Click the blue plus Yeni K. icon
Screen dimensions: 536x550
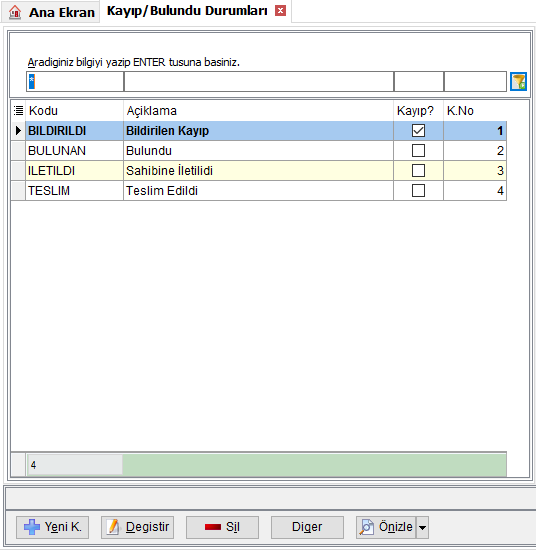click(32, 527)
